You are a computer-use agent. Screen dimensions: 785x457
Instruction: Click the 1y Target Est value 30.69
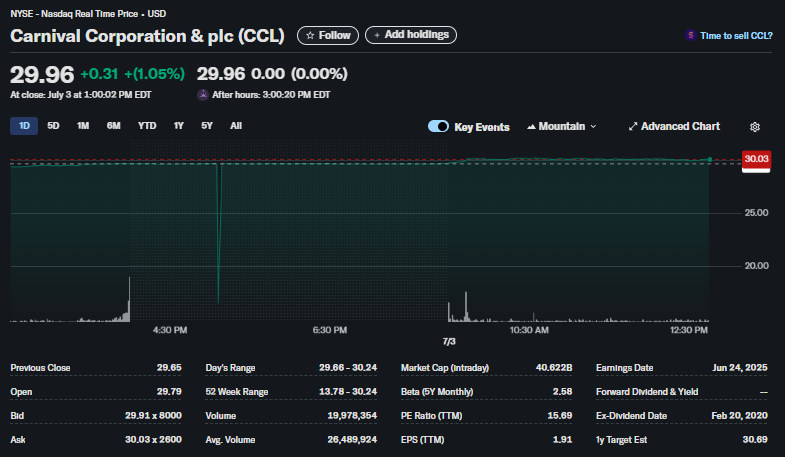[755, 439]
